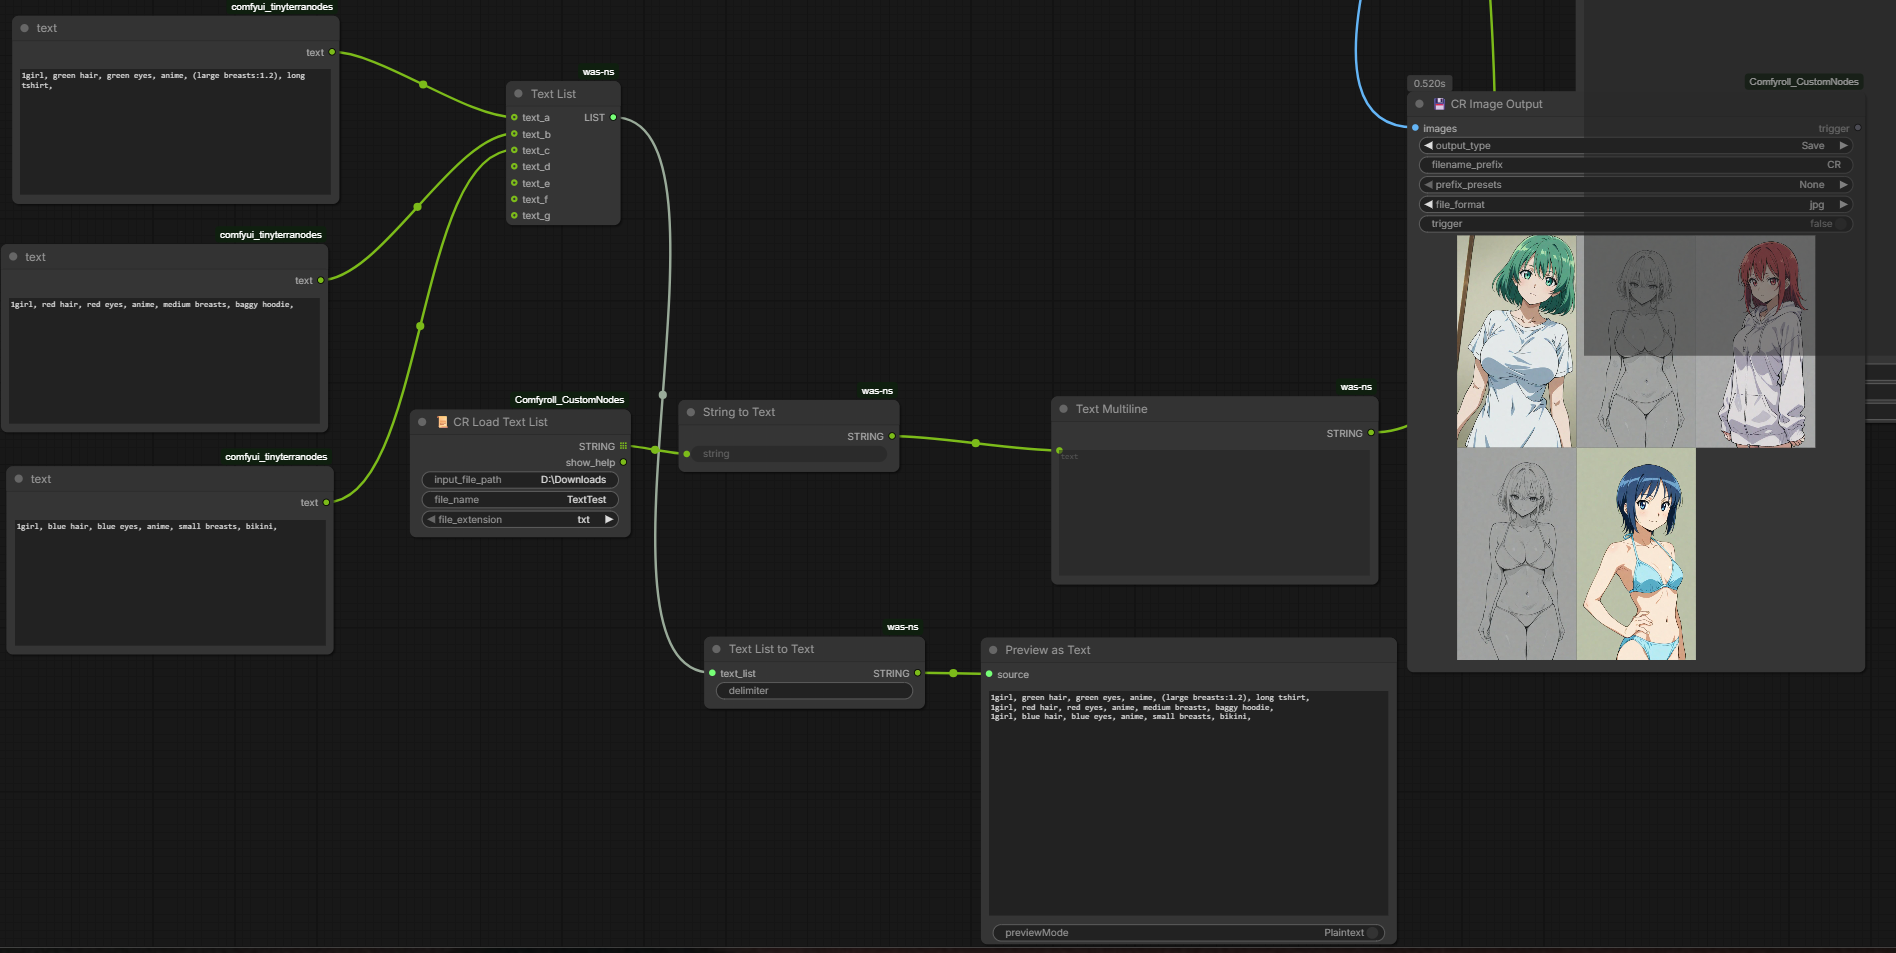
Task: Click the left arrow of prefix_presets
Action: click(1428, 185)
